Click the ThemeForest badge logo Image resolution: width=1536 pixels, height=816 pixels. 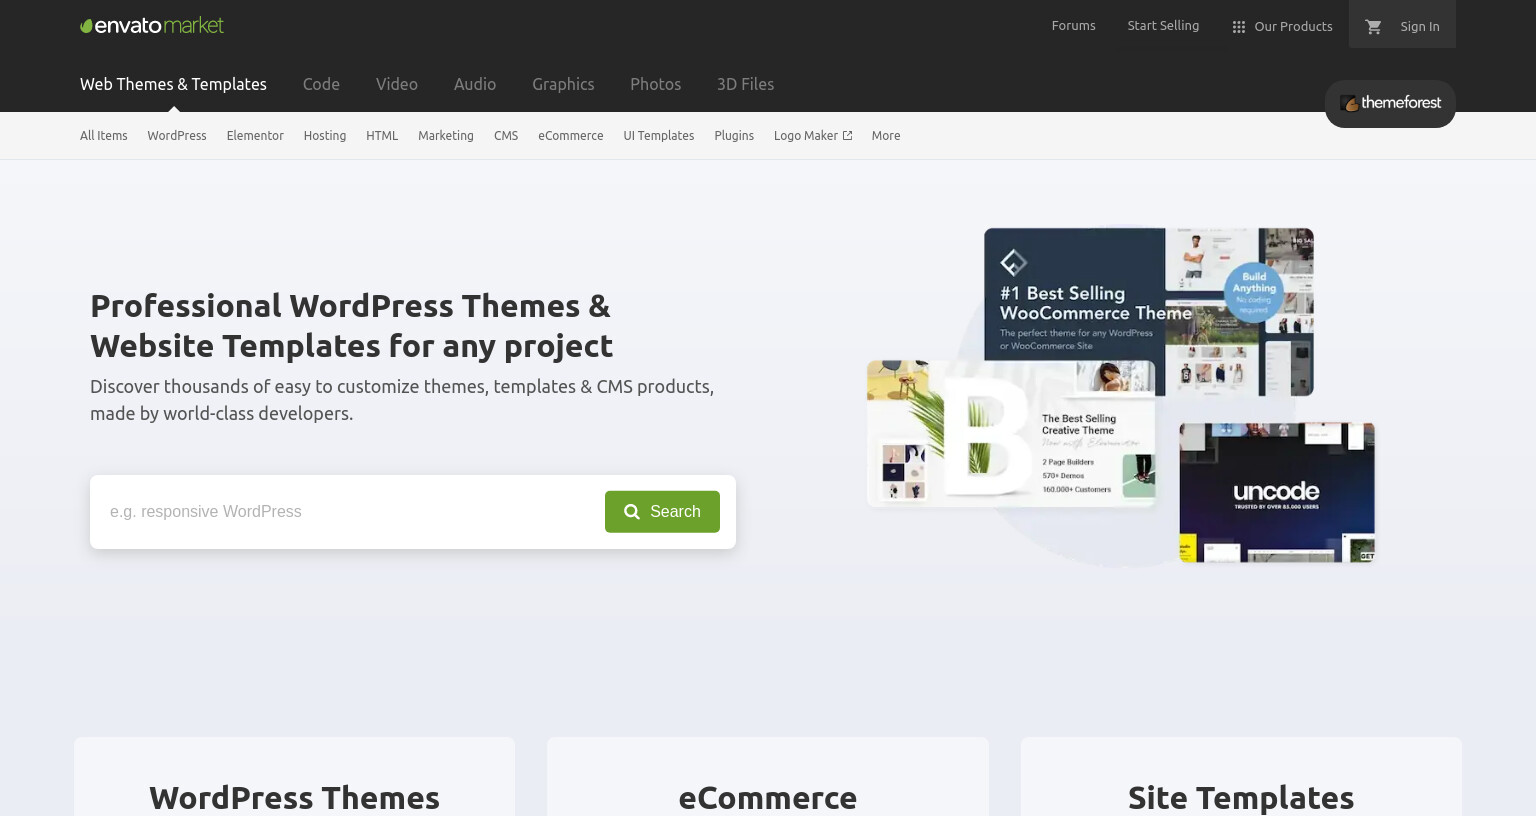coord(1390,103)
